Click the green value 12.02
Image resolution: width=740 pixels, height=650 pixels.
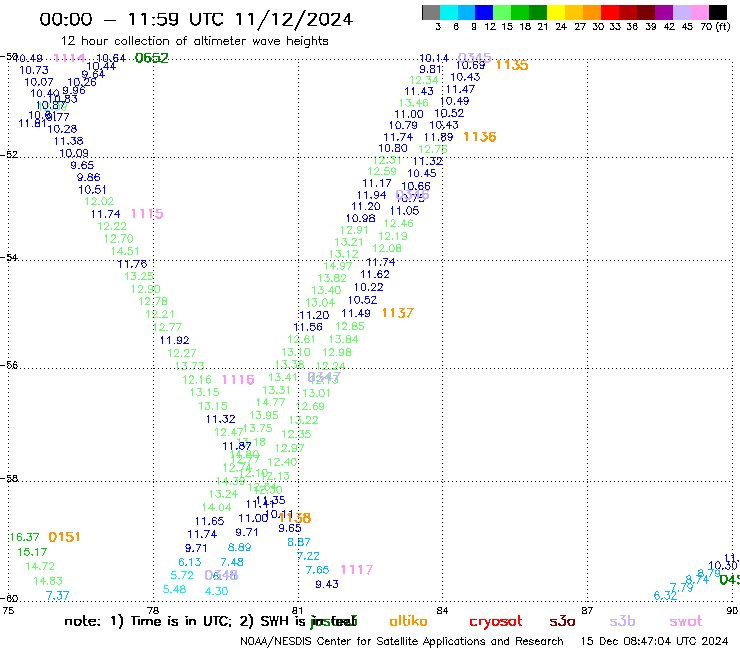[99, 202]
